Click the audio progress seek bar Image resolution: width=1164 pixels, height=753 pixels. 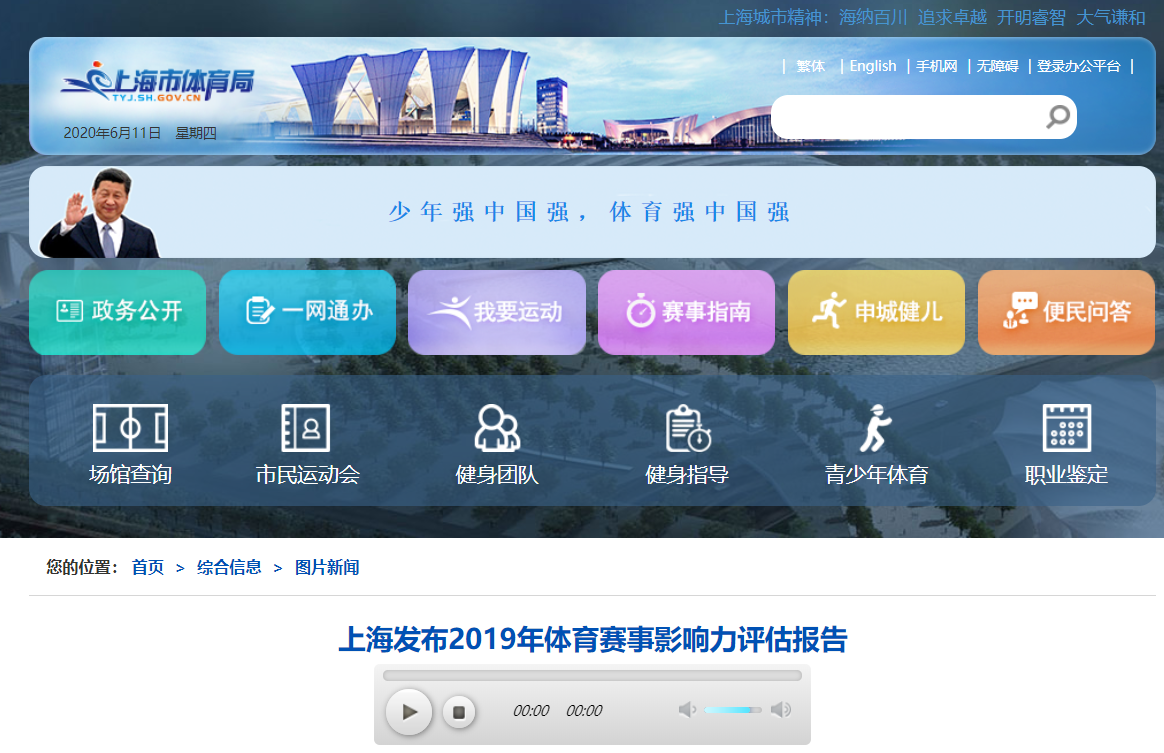pyautogui.click(x=592, y=675)
